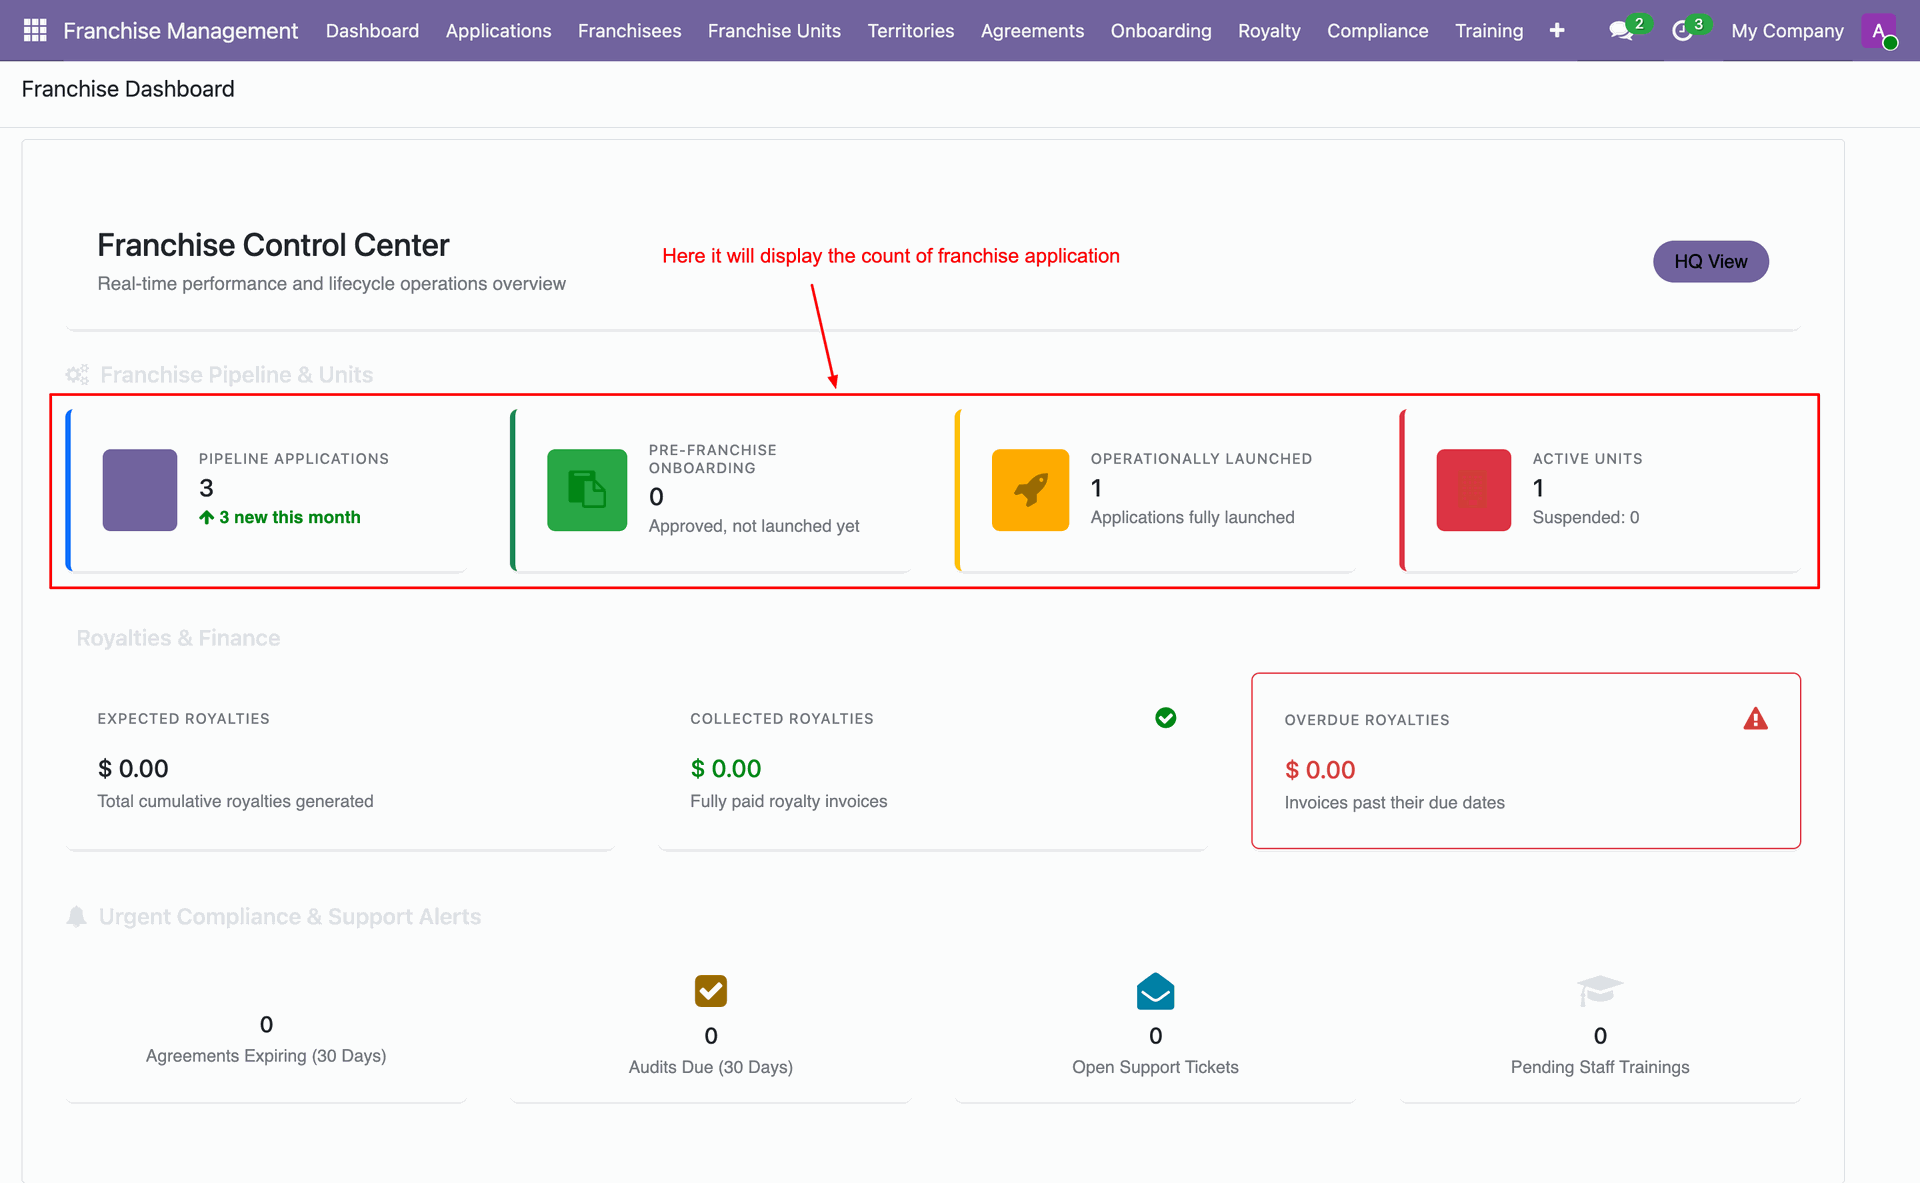Open the Royalty menu
Viewport: 1920px width, 1183px height.
click(x=1269, y=31)
